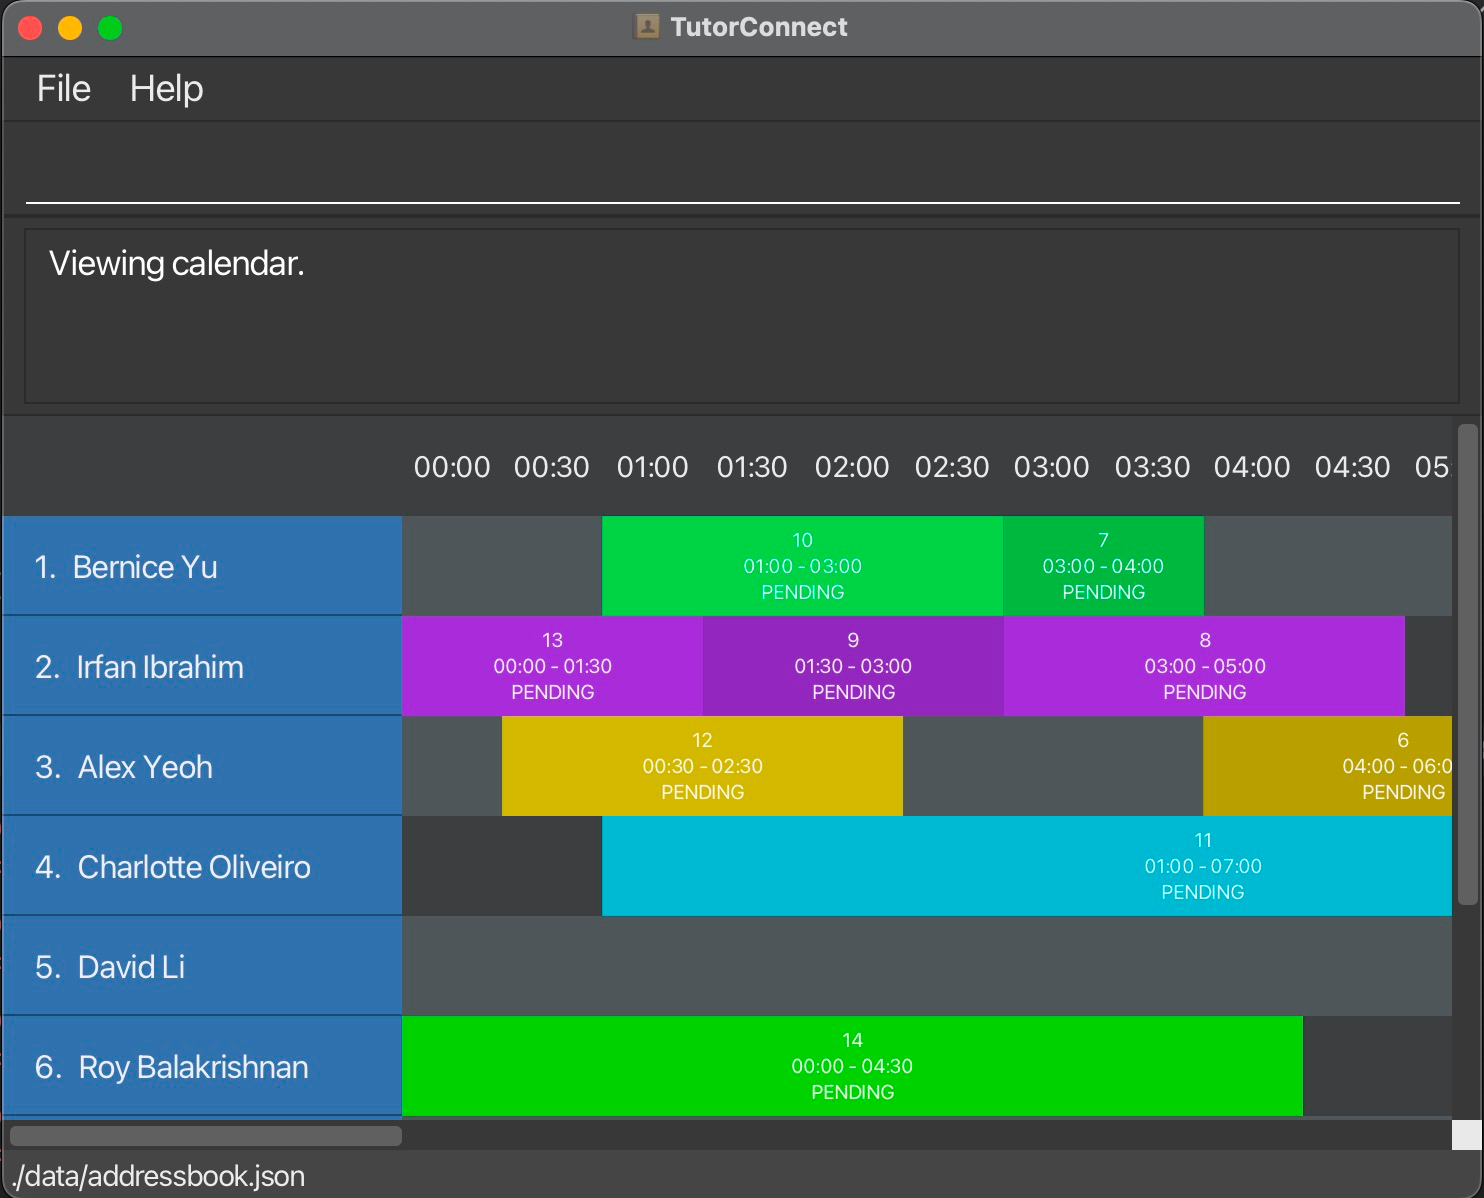Click appointment 6 starting at 04:00

click(1328, 766)
